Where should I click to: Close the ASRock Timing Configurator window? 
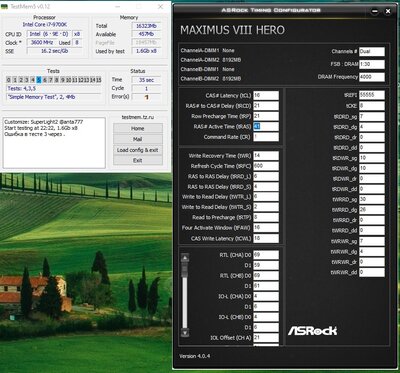tap(388, 11)
